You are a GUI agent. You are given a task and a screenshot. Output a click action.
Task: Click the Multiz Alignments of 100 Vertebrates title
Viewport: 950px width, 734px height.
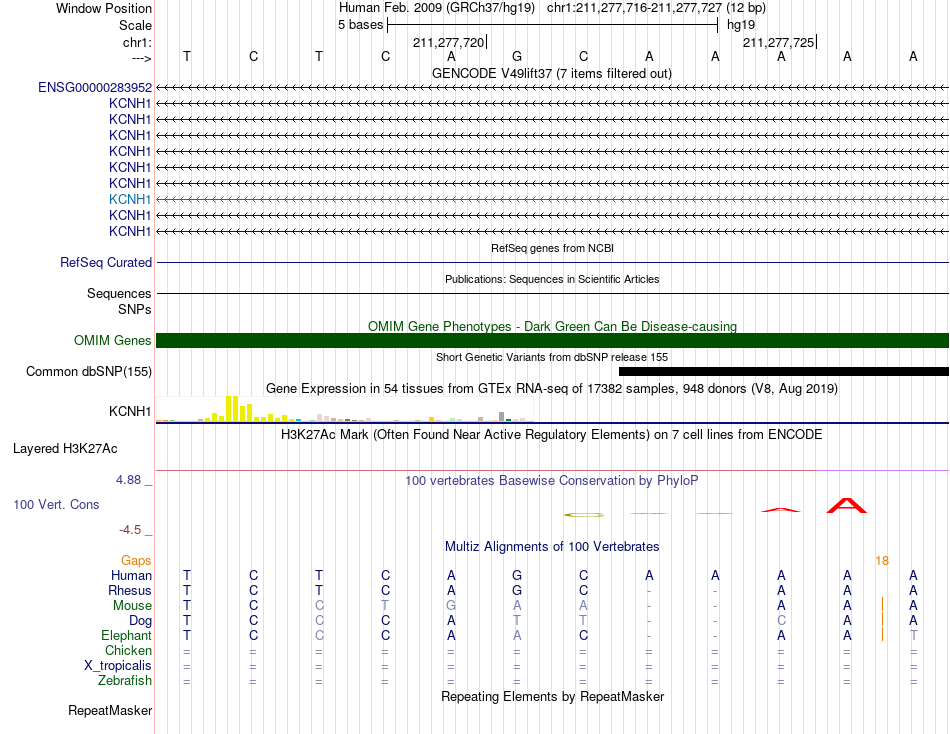coord(552,547)
